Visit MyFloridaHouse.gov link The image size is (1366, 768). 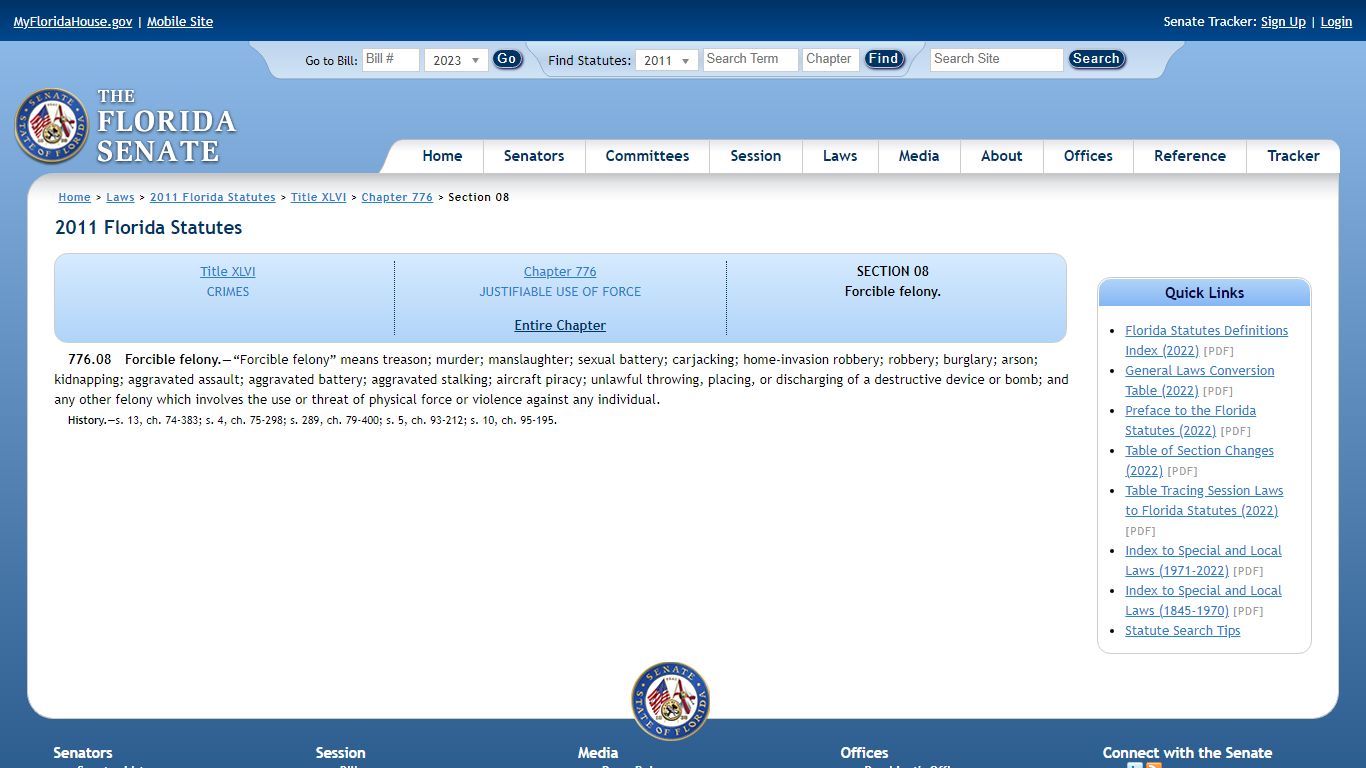coord(73,21)
